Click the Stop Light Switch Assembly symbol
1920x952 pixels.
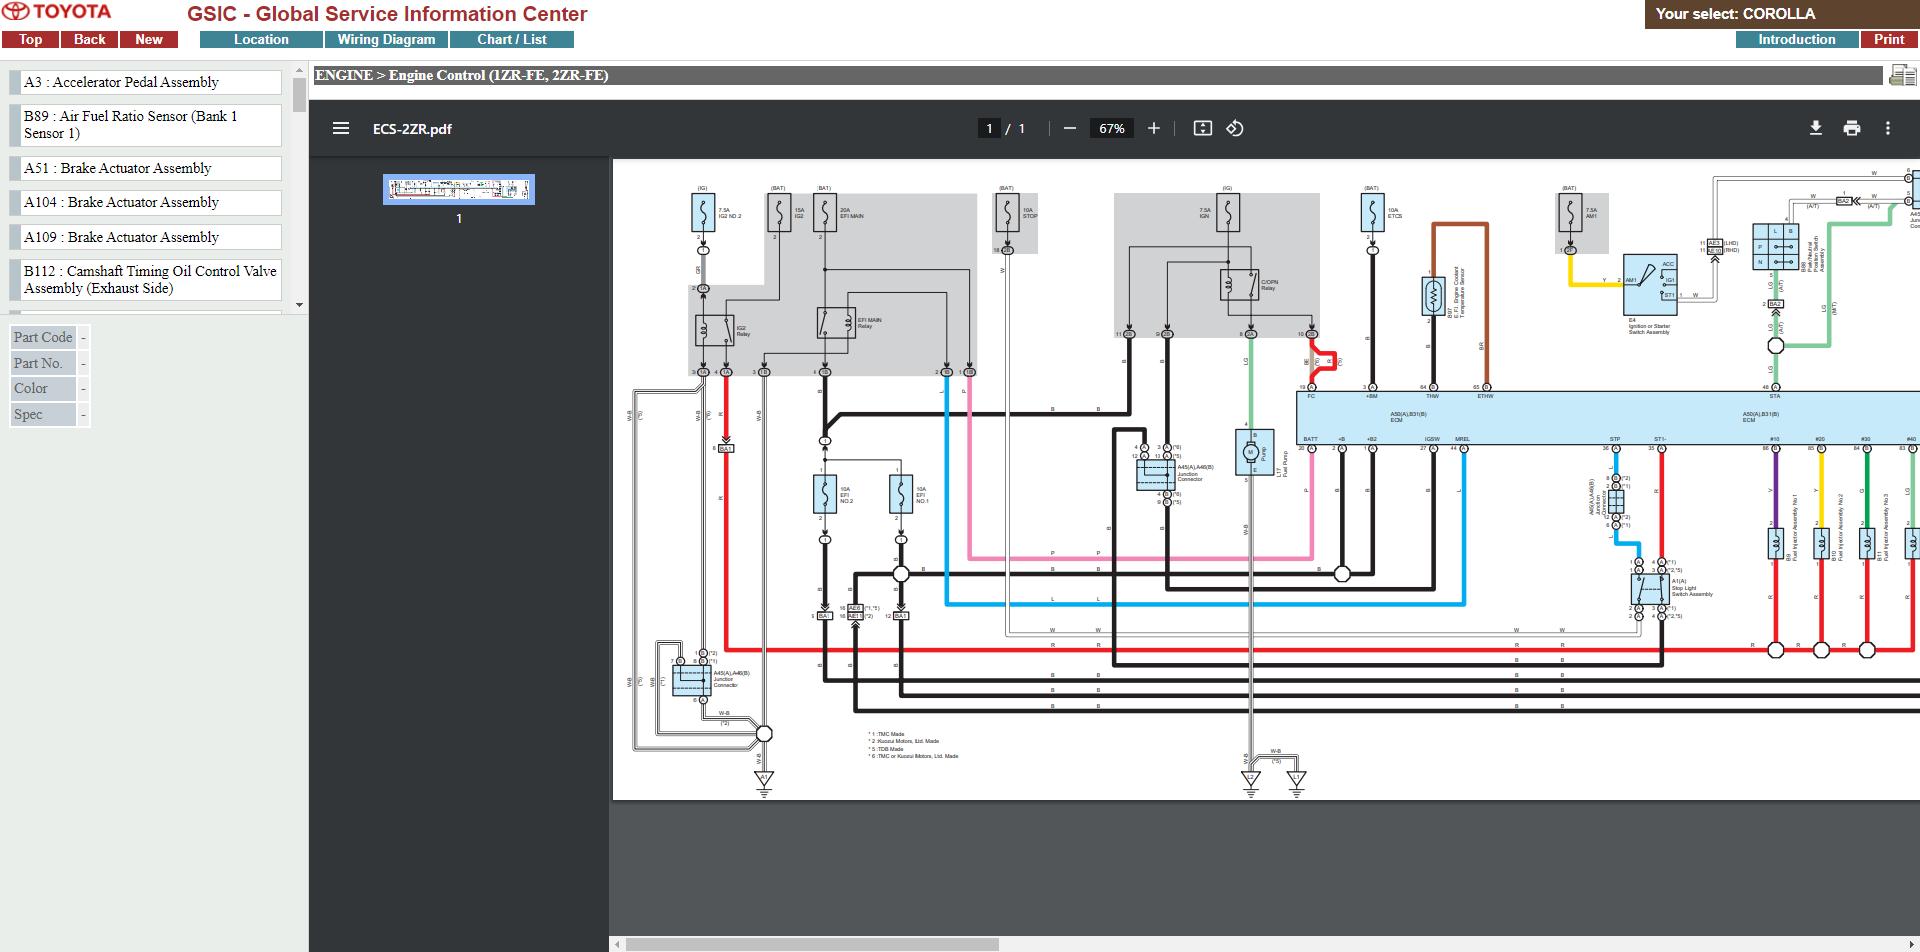[1648, 588]
